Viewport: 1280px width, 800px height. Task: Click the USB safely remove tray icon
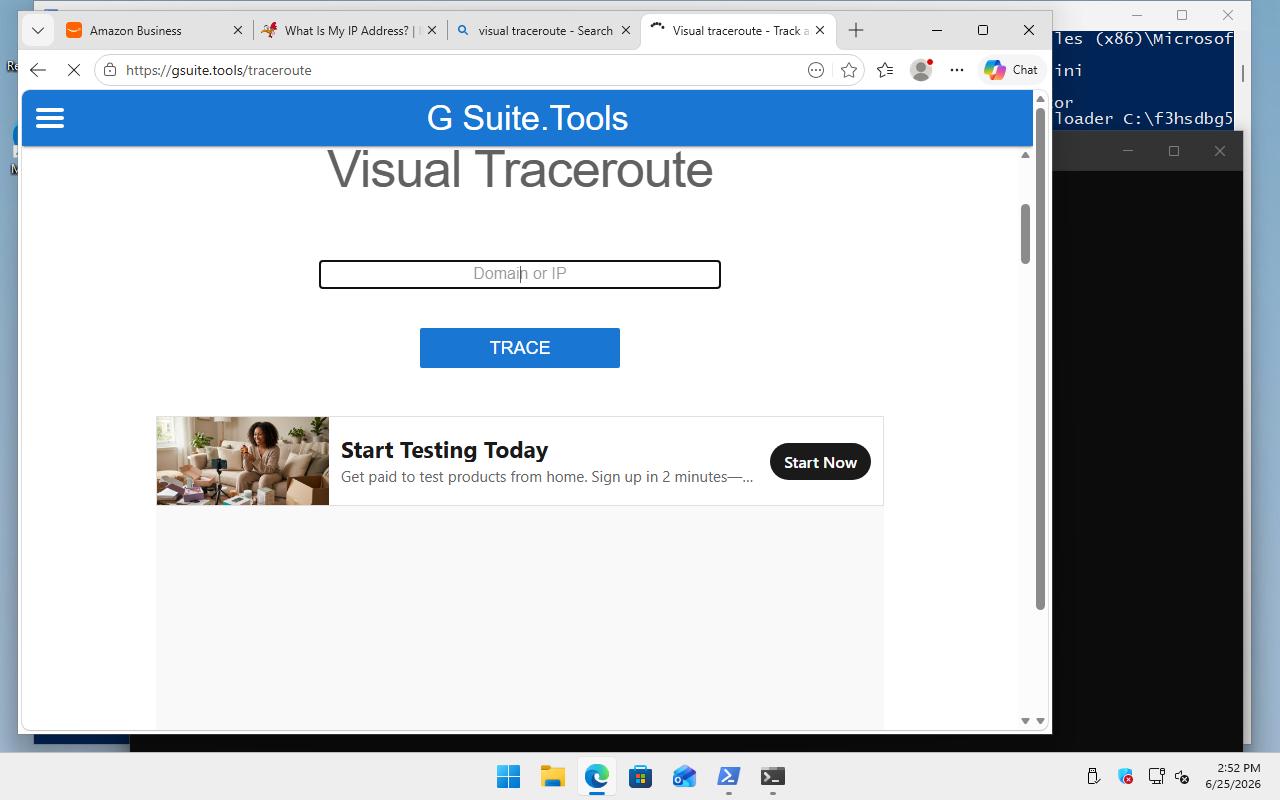pos(1093,777)
